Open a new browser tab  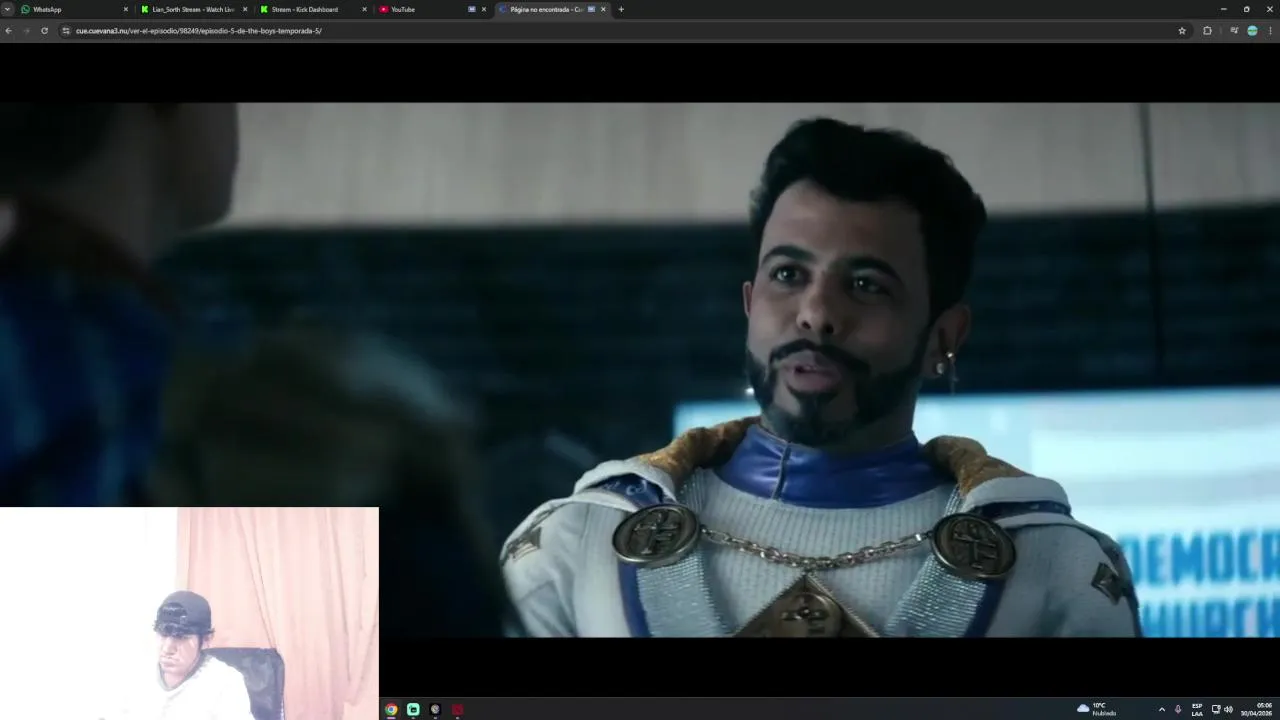pyautogui.click(x=621, y=9)
